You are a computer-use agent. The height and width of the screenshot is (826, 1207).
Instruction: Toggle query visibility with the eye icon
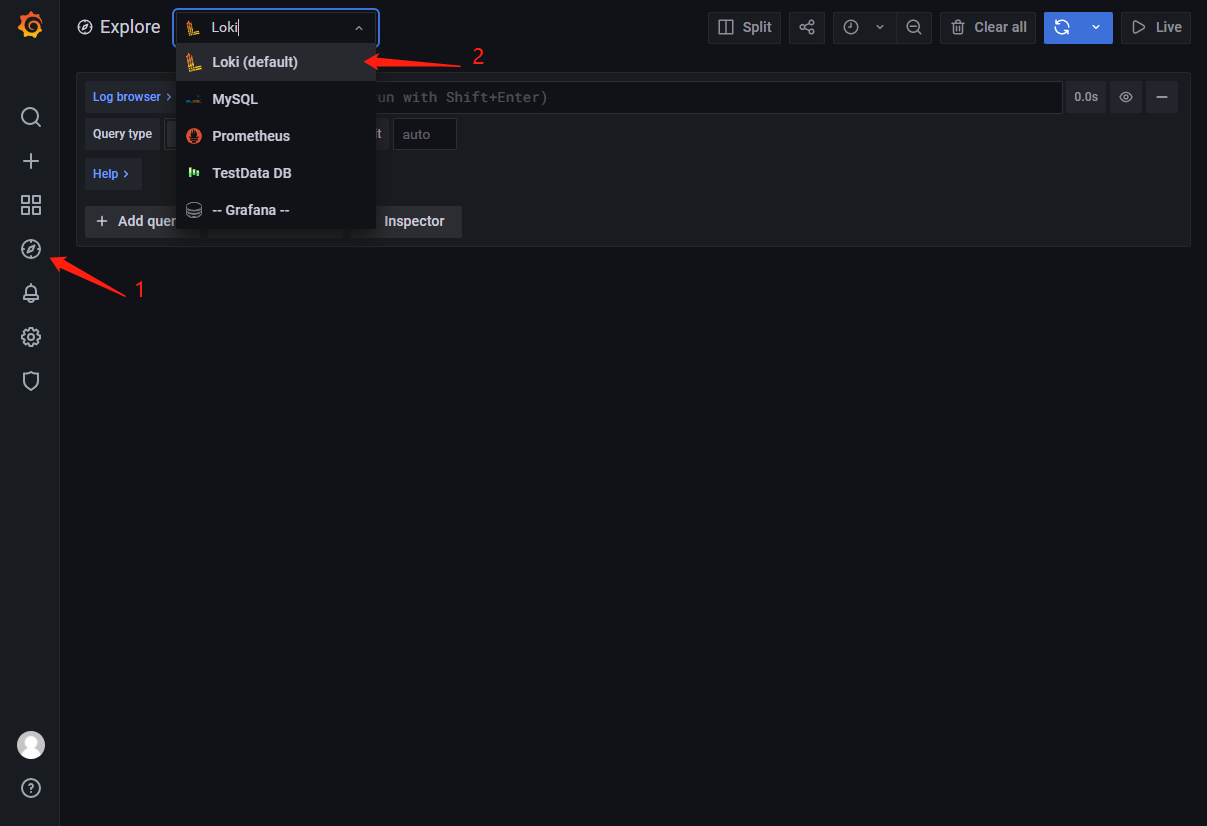coord(1126,97)
